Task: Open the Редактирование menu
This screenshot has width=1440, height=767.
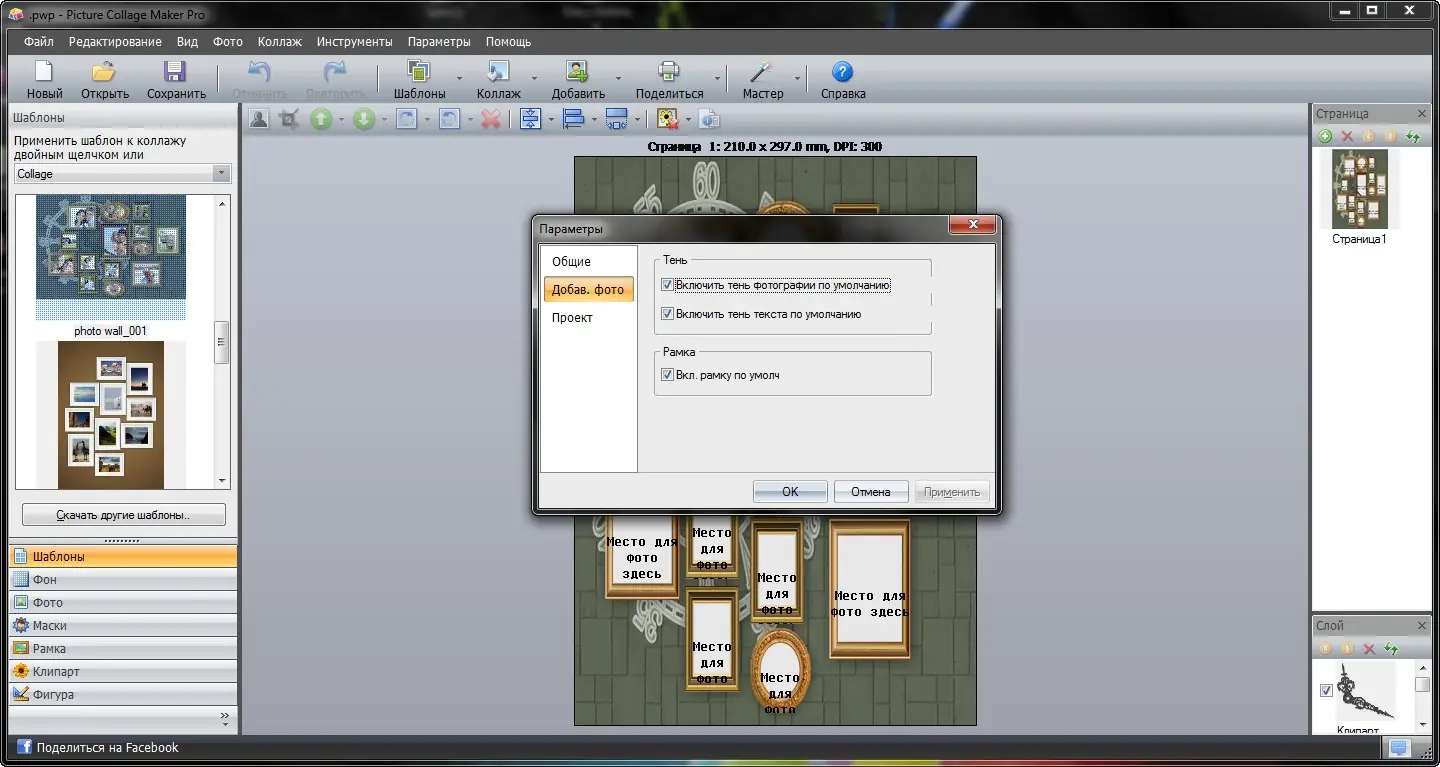Action: 115,42
